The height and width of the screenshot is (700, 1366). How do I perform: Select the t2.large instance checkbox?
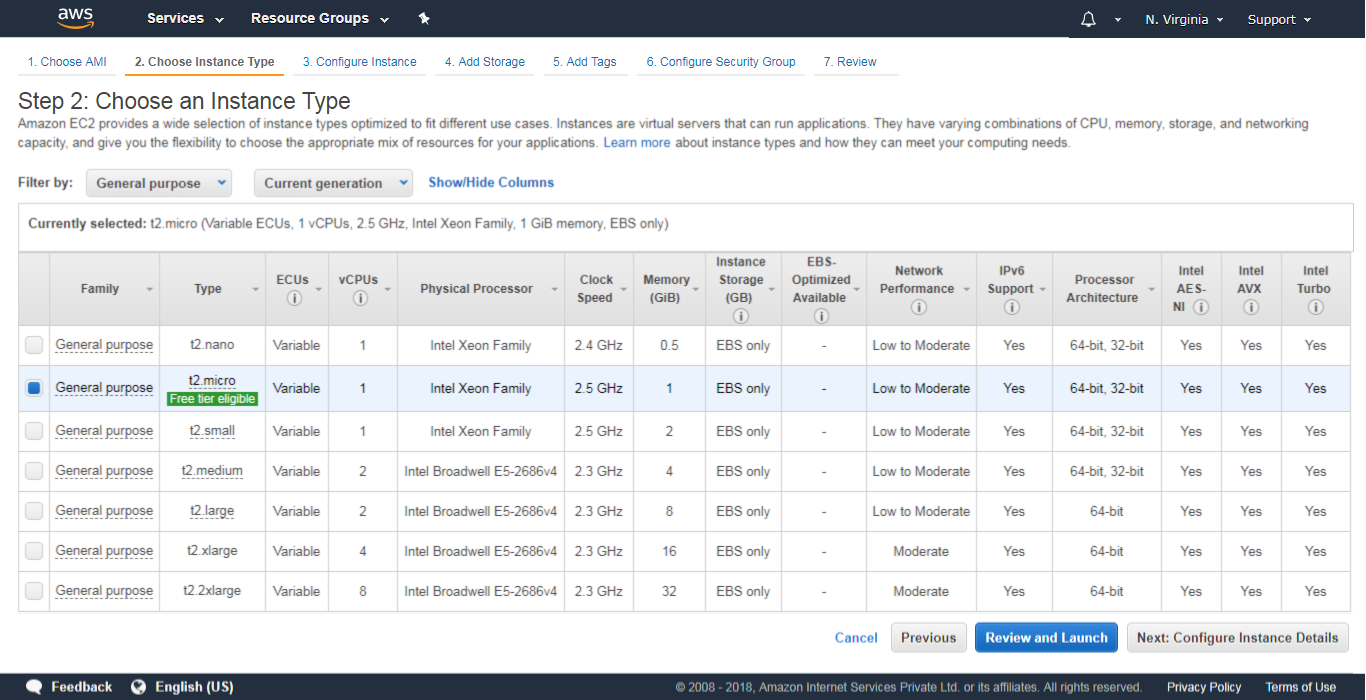34,511
